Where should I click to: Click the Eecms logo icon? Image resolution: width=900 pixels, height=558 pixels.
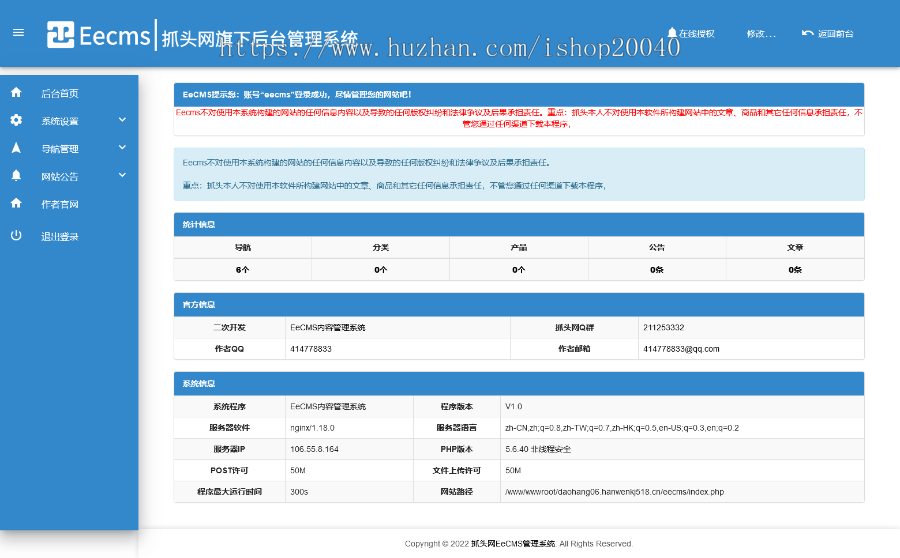[60, 34]
